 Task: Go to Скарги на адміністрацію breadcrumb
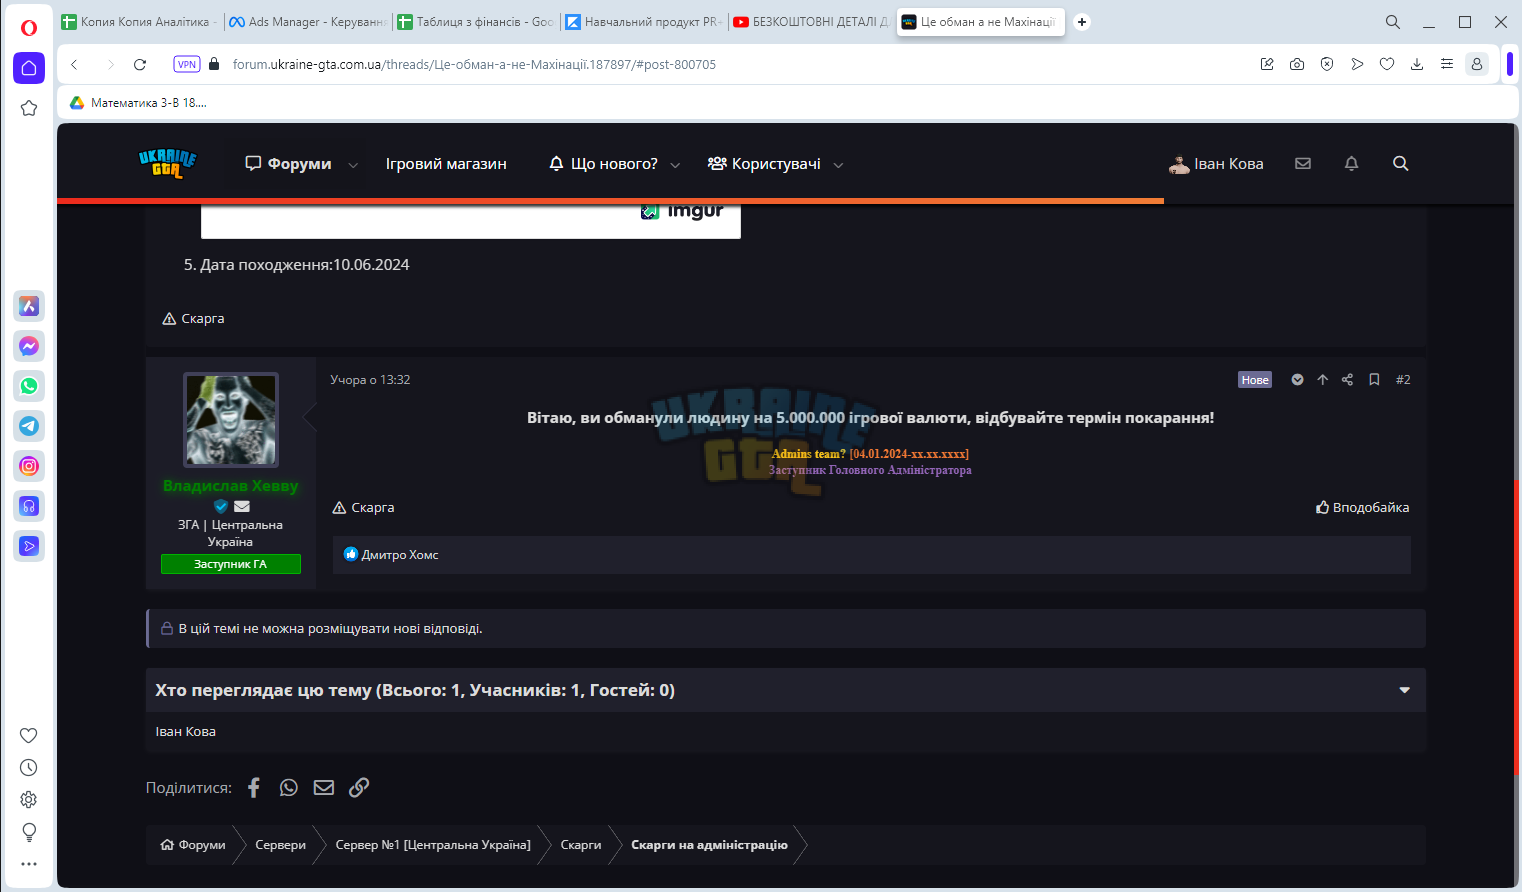(x=709, y=845)
